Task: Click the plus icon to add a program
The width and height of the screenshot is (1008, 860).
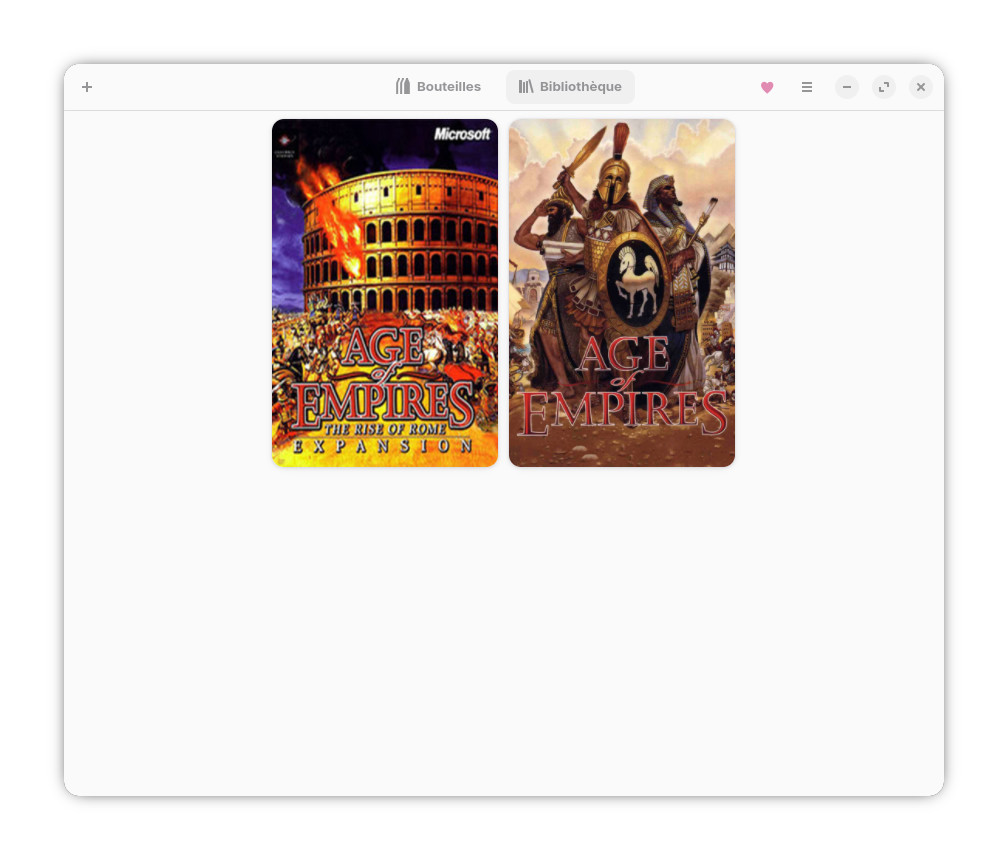Action: click(87, 87)
